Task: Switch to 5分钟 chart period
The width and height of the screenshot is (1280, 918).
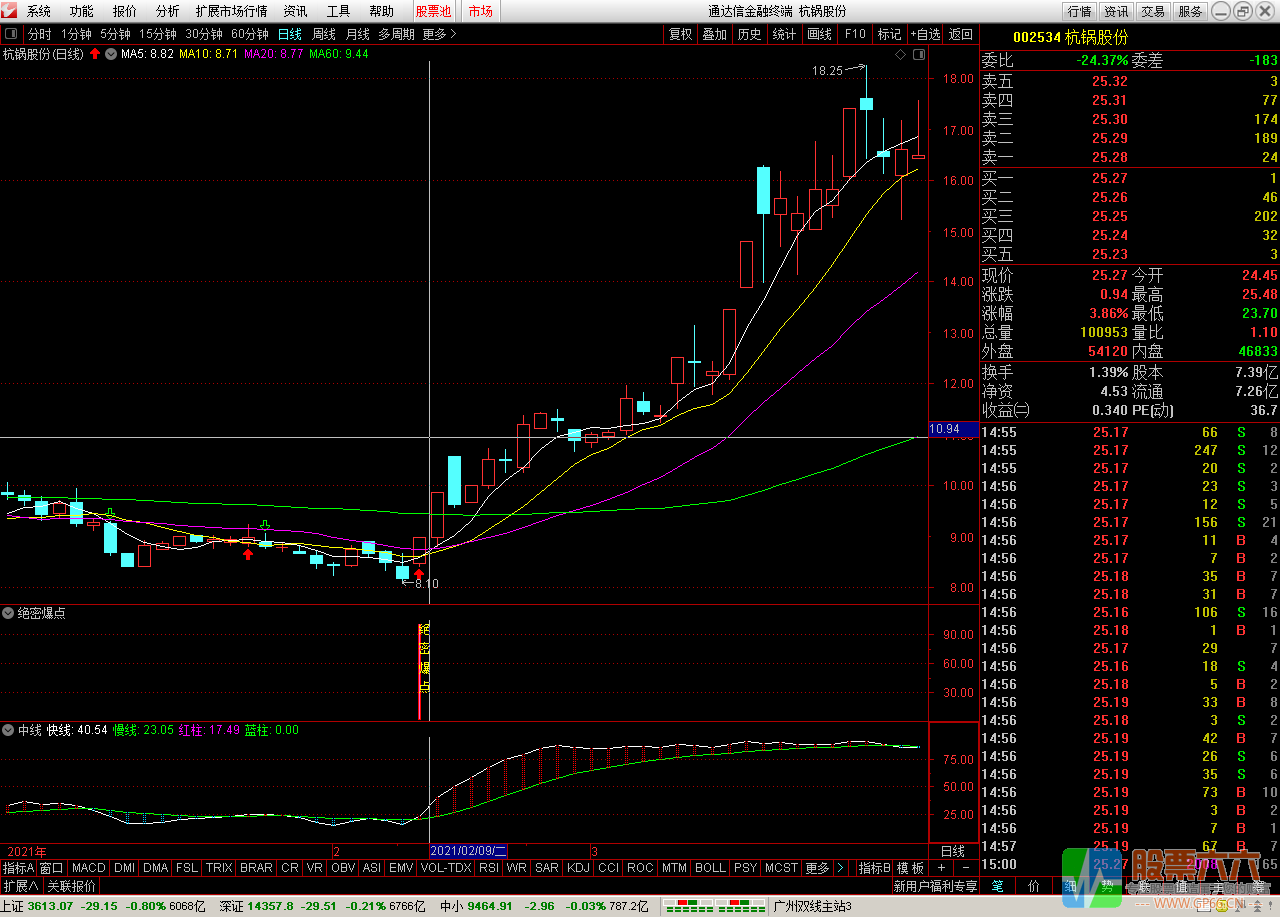Action: click(116, 33)
